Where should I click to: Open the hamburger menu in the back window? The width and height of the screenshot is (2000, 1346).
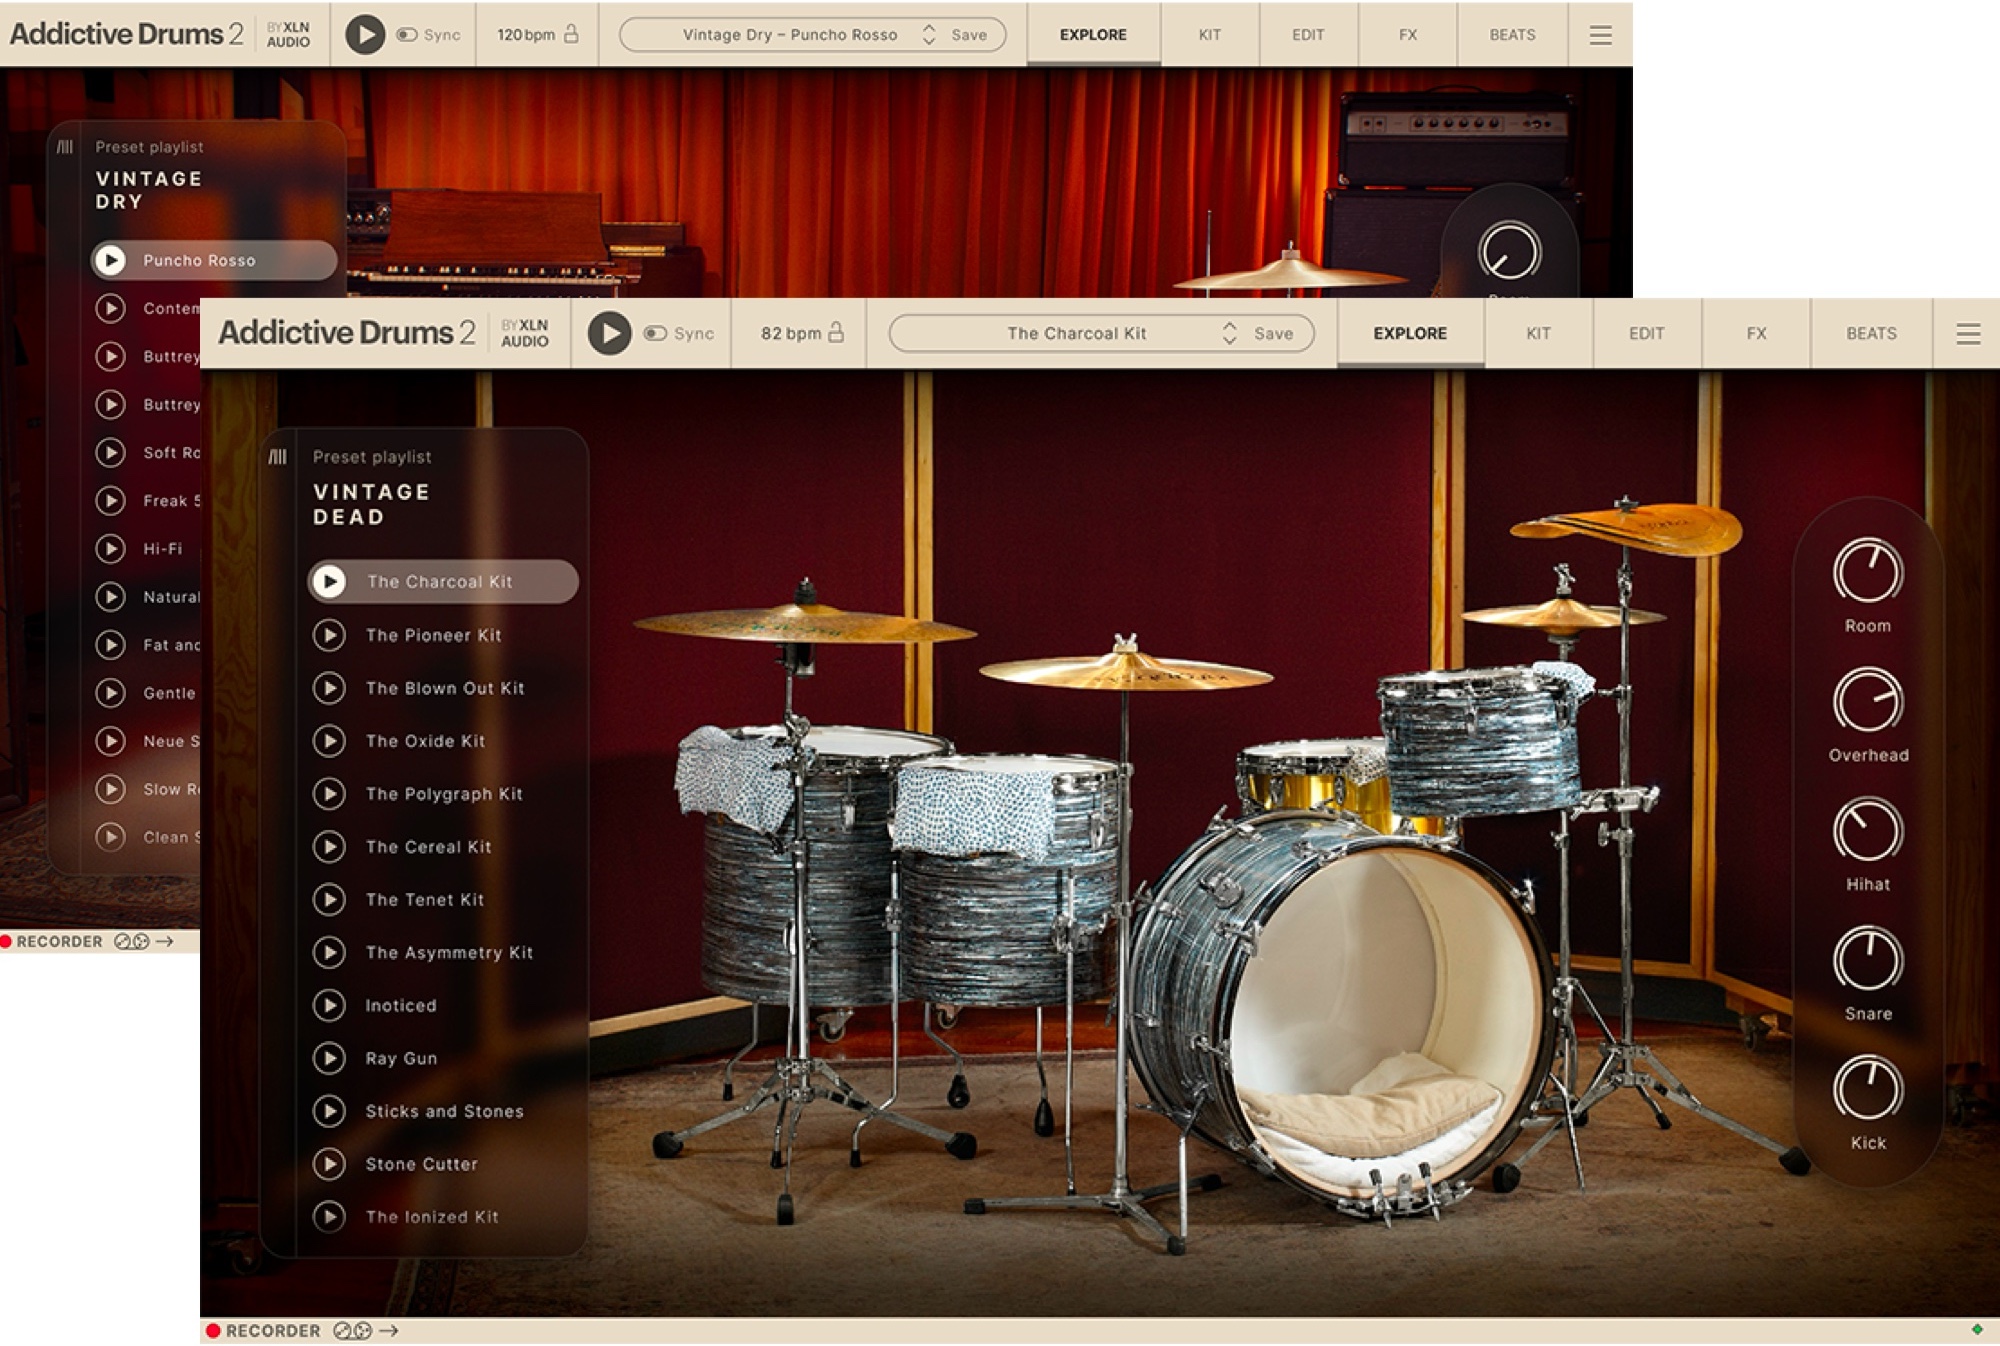point(1600,35)
